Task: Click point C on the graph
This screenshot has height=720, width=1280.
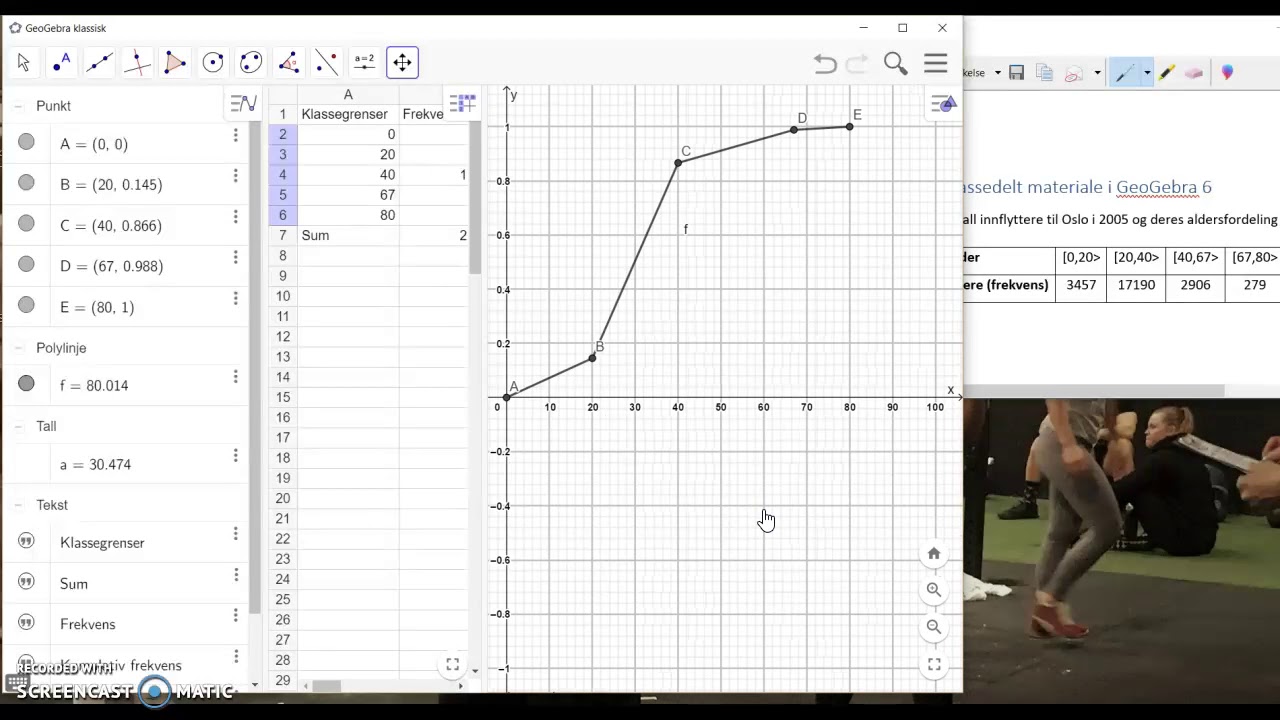Action: pyautogui.click(x=678, y=163)
